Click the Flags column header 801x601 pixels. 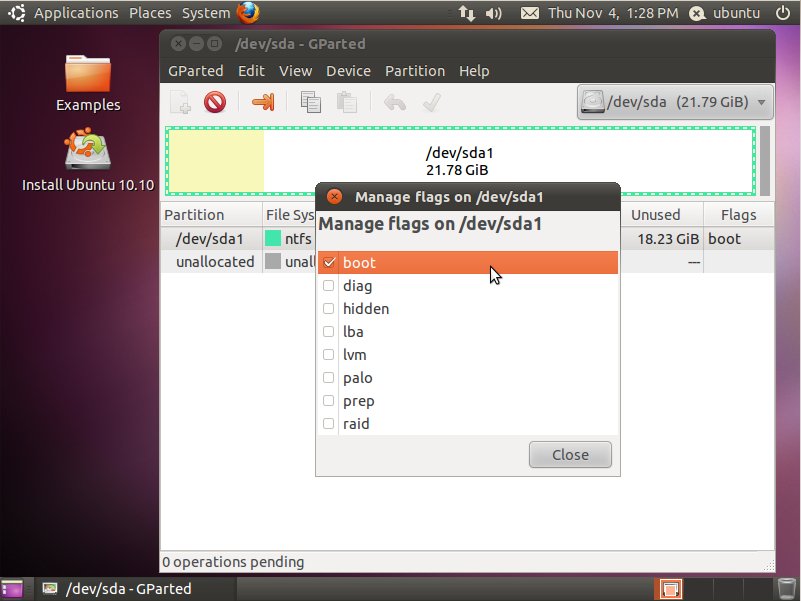[739, 215]
